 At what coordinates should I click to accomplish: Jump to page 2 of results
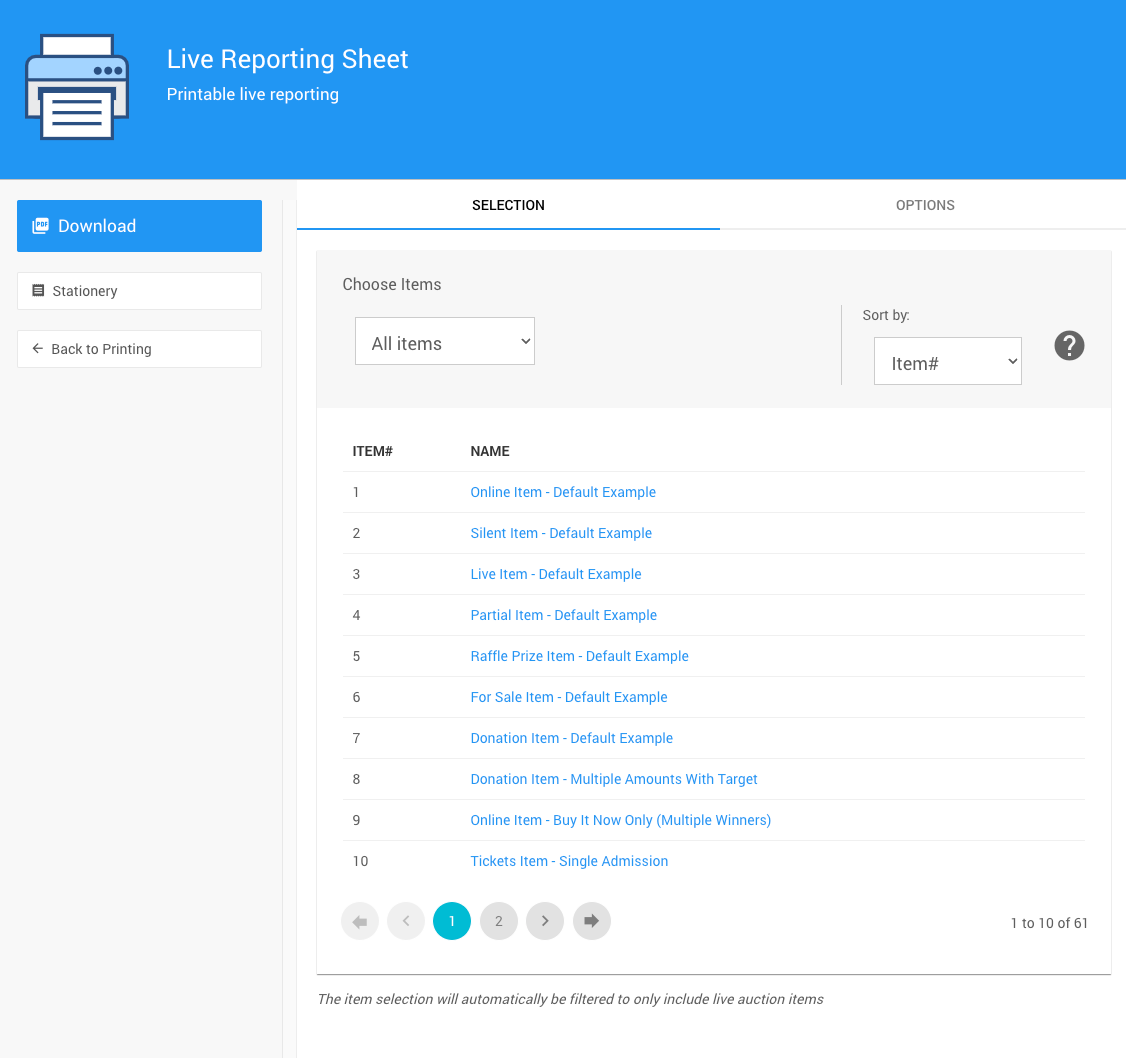pyautogui.click(x=499, y=921)
